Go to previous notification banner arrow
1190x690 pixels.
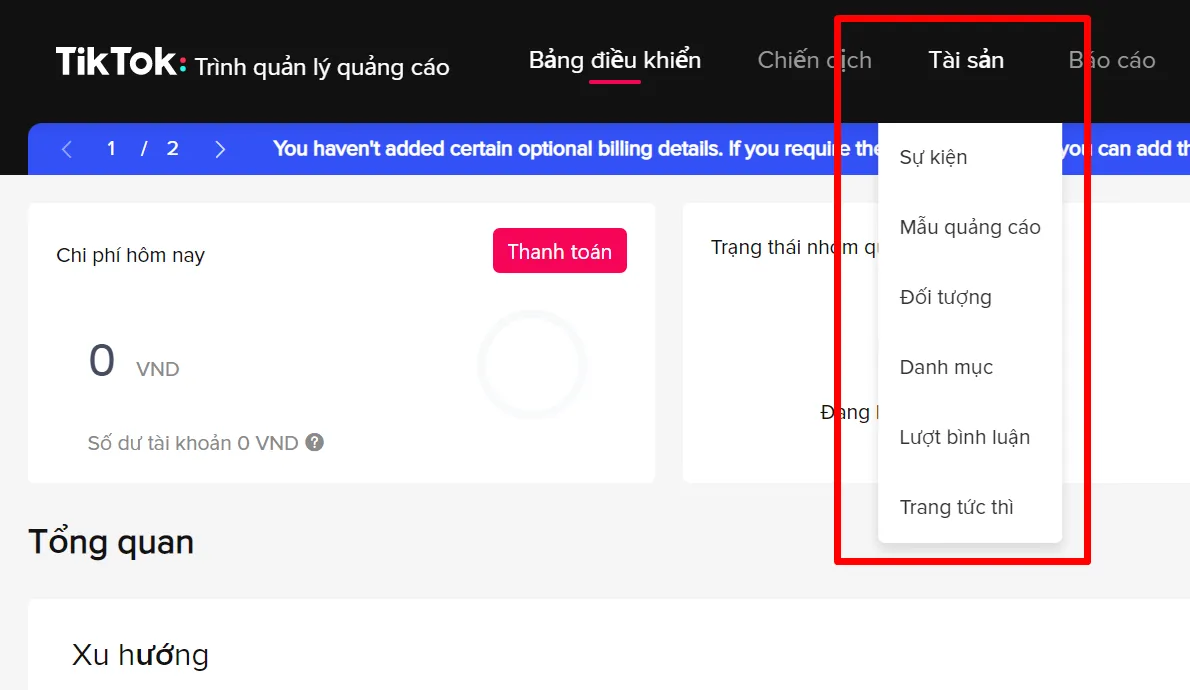click(x=67, y=149)
